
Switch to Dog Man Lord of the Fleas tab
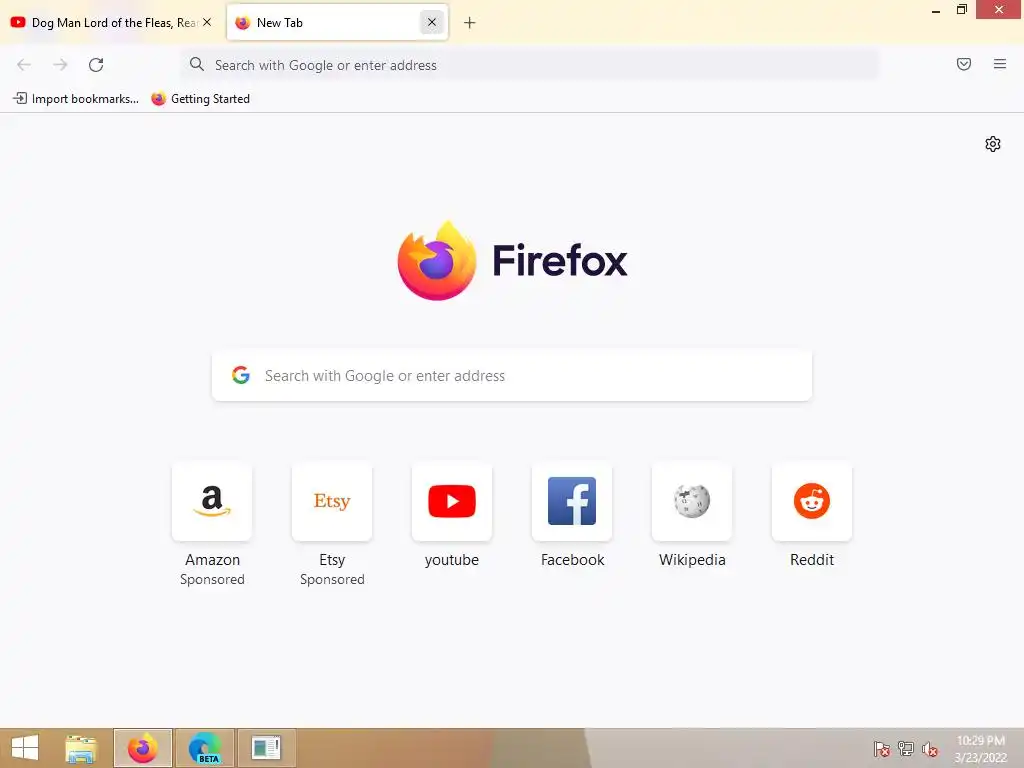point(111,22)
